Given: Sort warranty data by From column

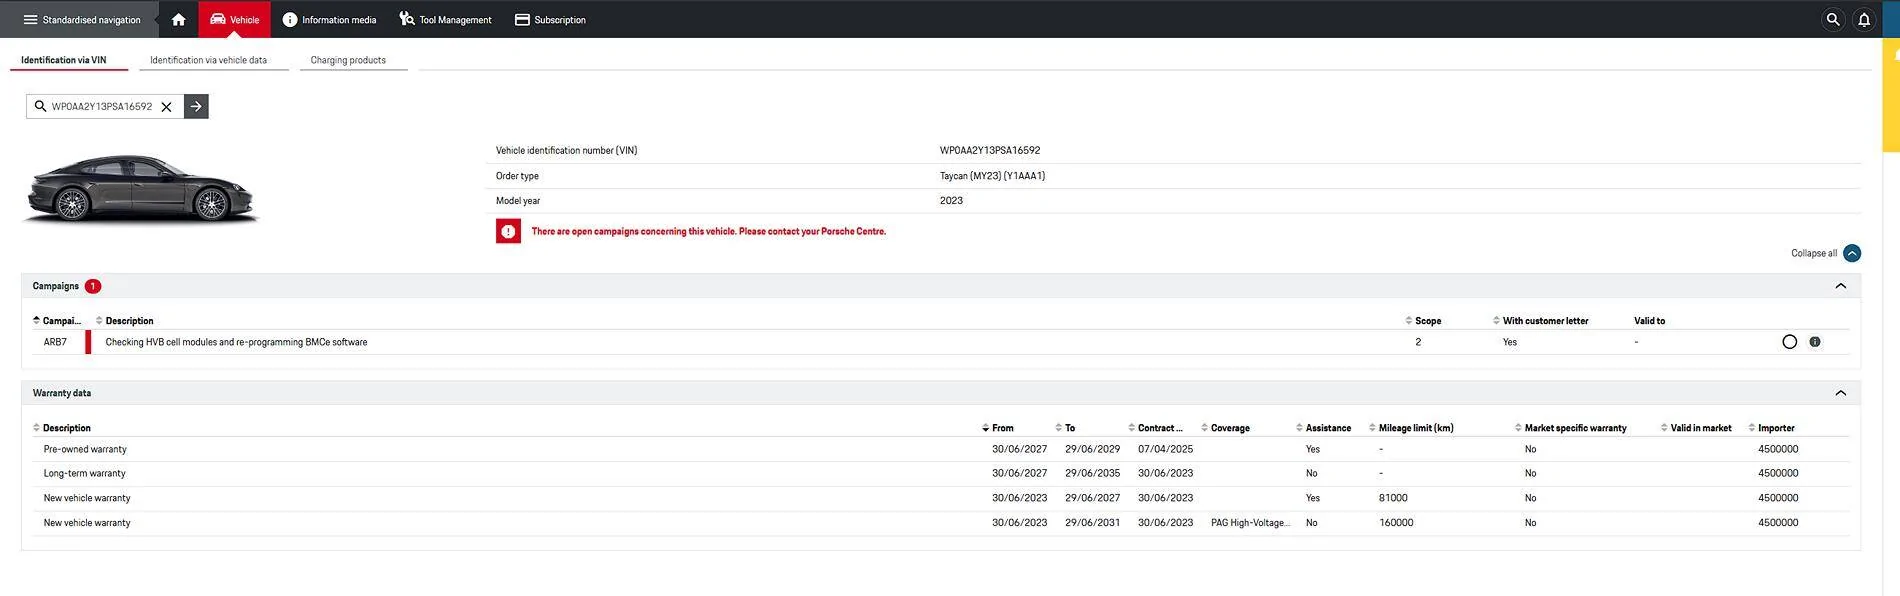Looking at the screenshot, I should pos(998,428).
